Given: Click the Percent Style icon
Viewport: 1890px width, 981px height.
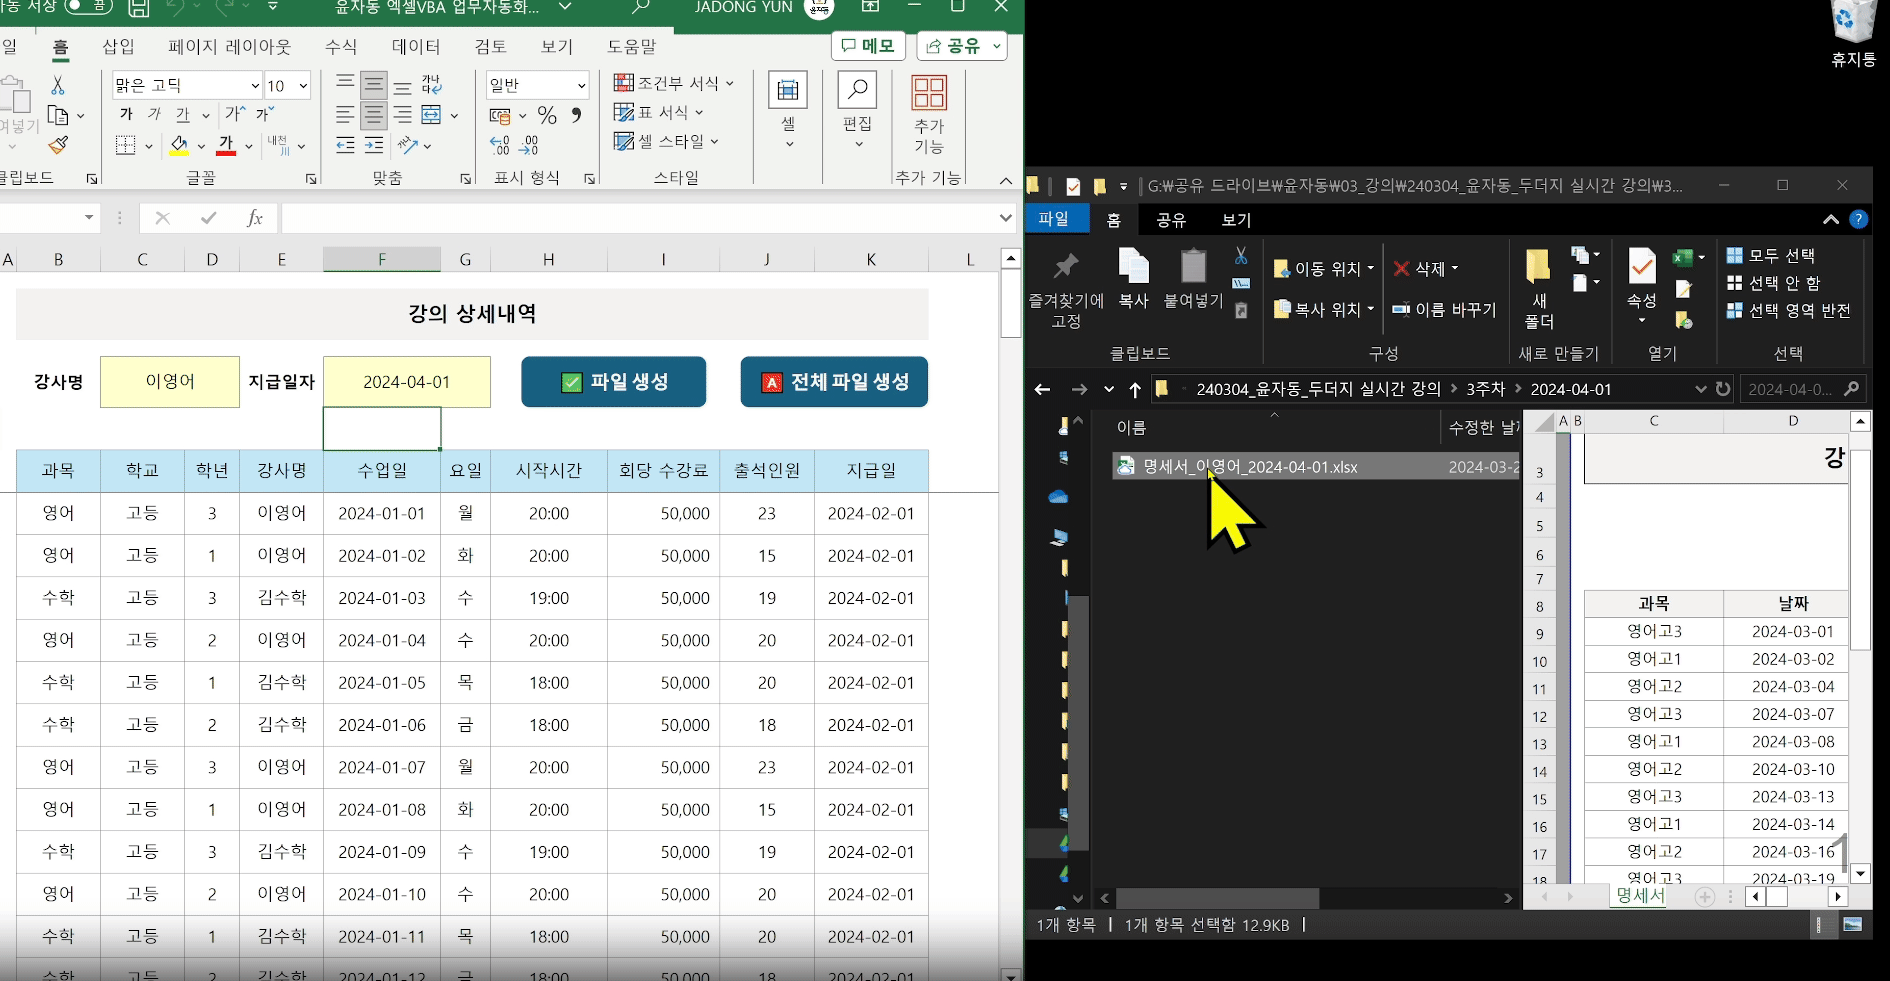Looking at the screenshot, I should click(547, 116).
